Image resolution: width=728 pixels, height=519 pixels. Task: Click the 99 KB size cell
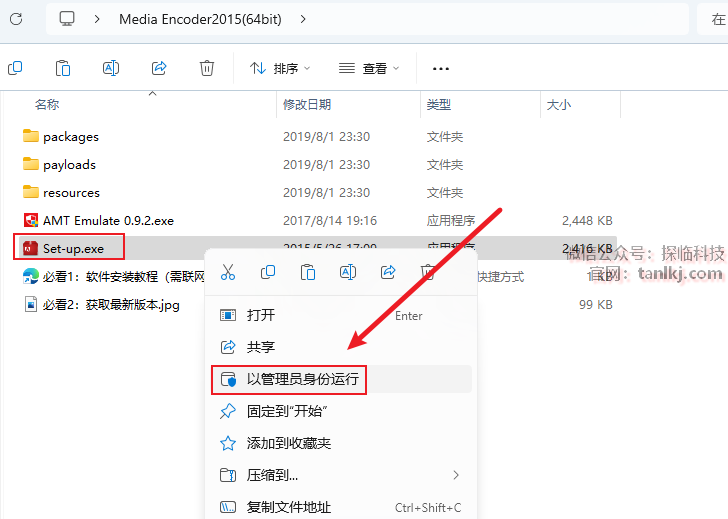tap(596, 305)
